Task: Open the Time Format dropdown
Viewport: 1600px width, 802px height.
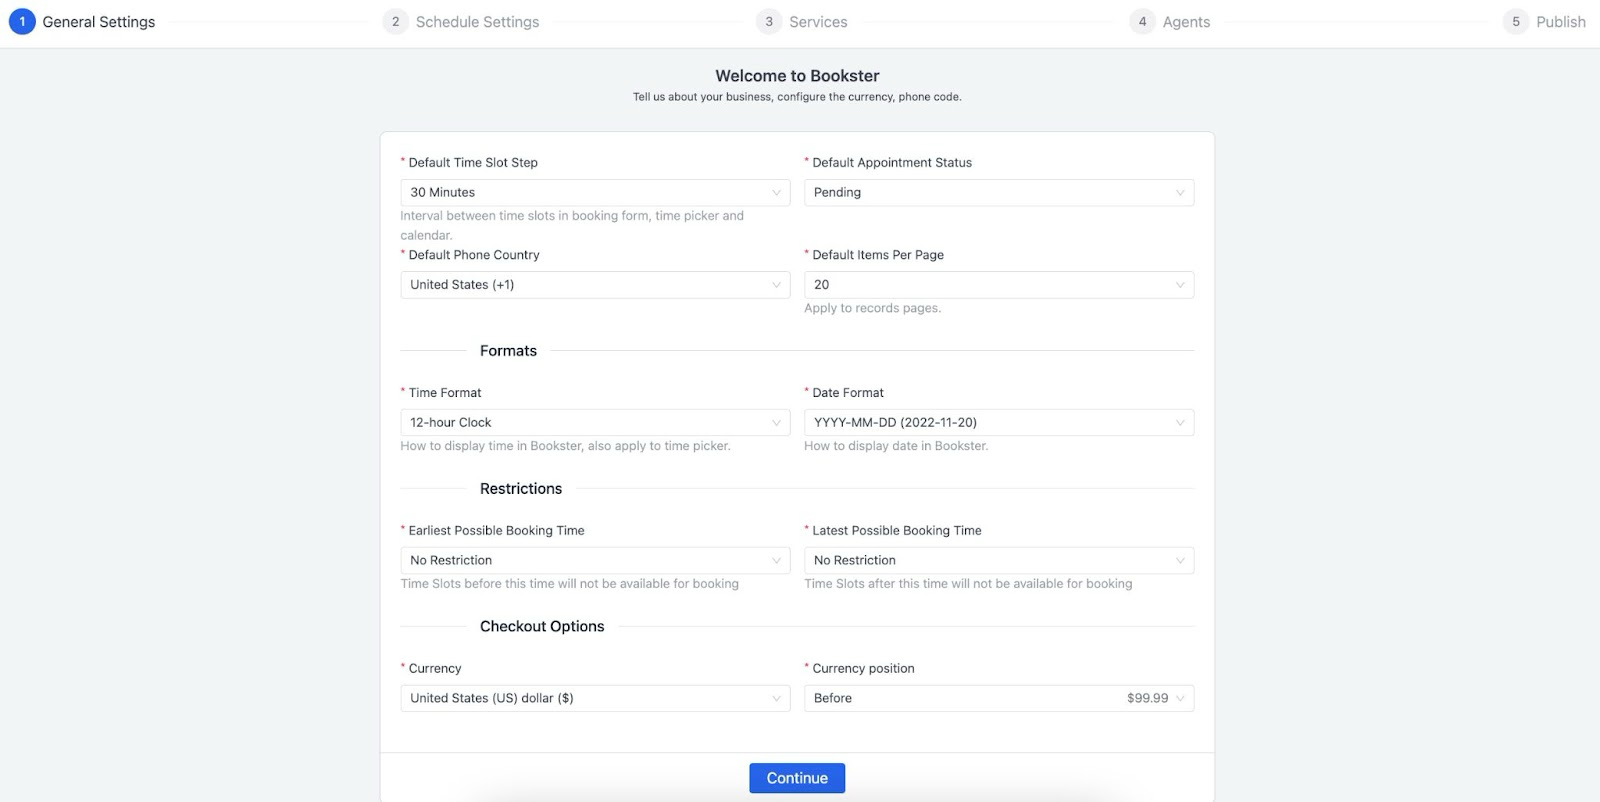Action: point(595,422)
